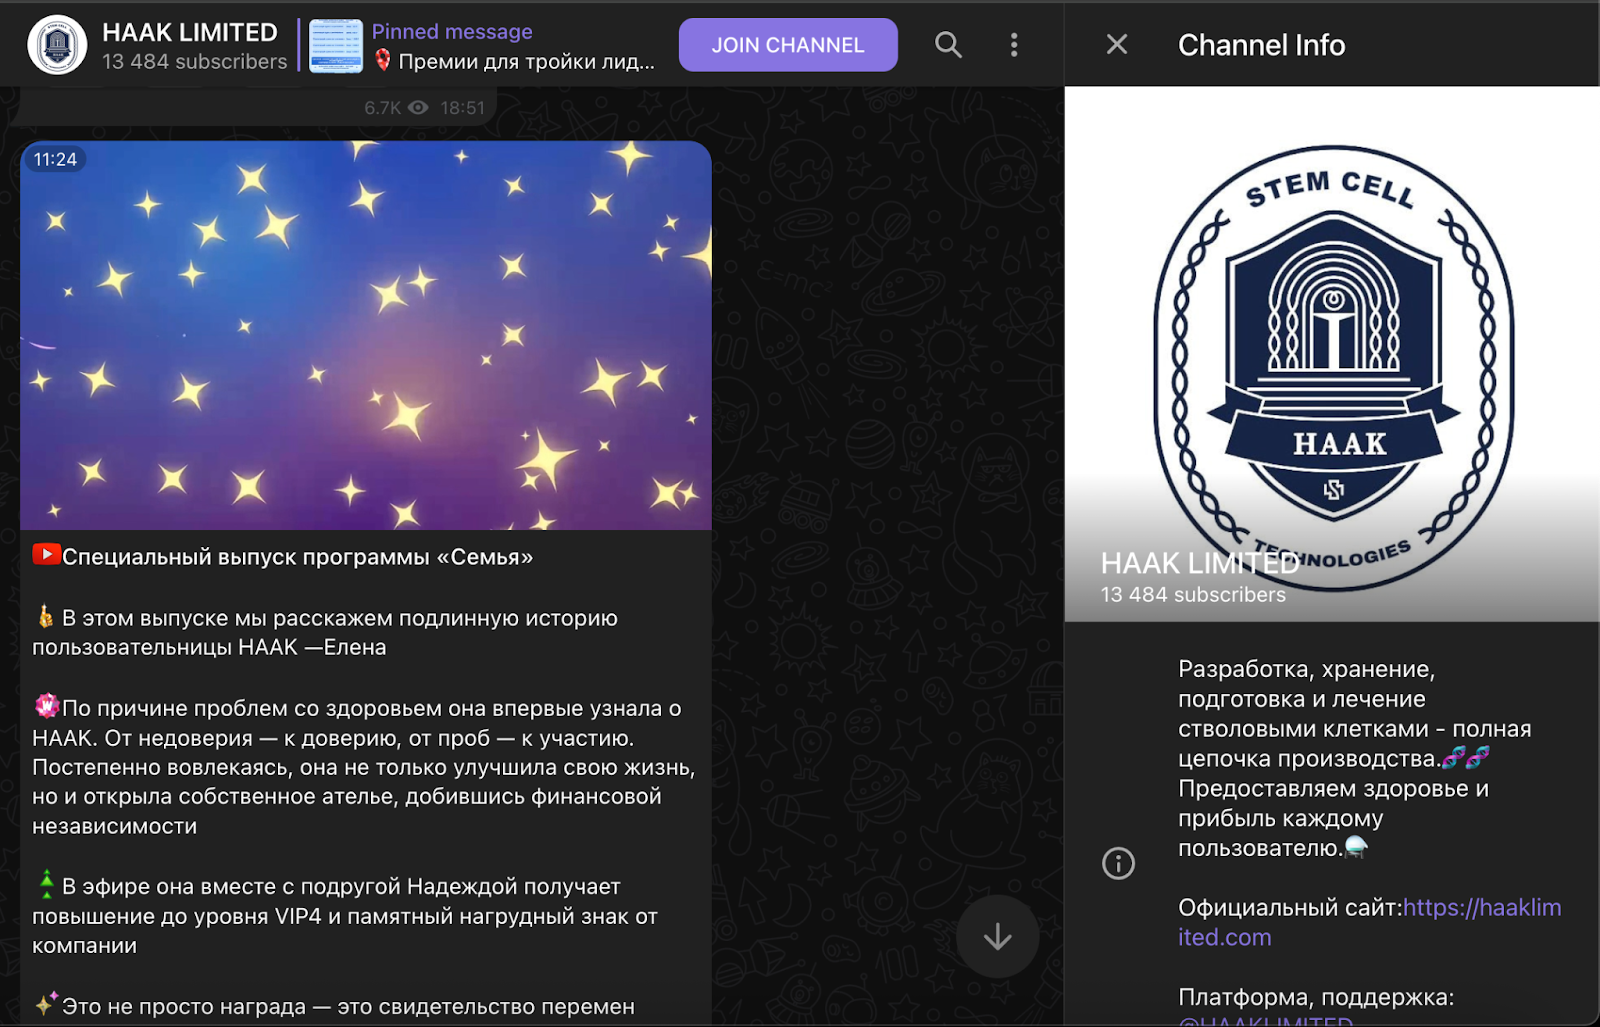Click the paragraph mentioning VIP4 level
The height and width of the screenshot is (1027, 1600).
(345, 916)
